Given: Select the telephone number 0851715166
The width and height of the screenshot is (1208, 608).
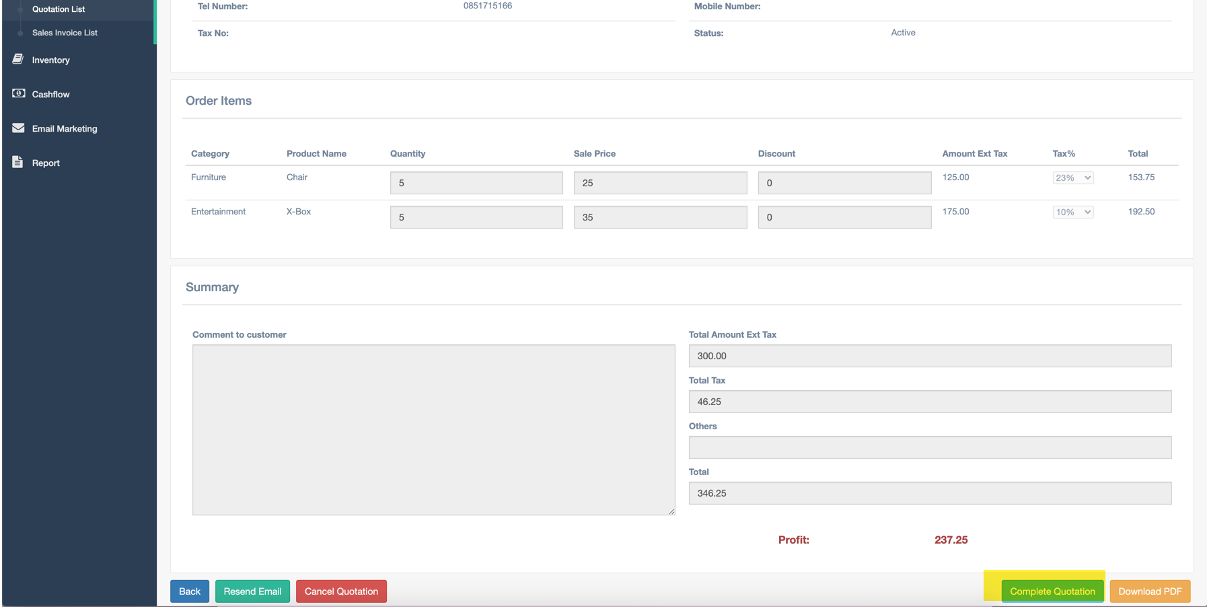Looking at the screenshot, I should (488, 6).
